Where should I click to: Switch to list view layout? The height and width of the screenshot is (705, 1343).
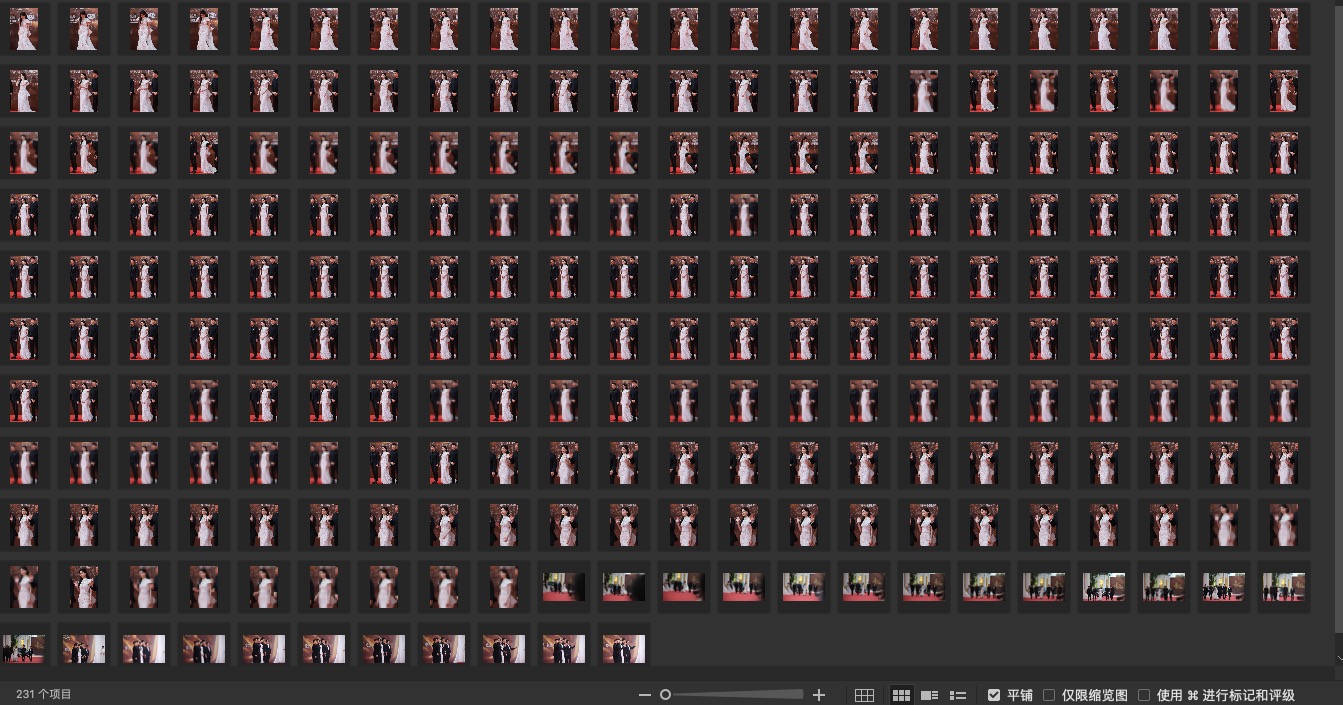pos(957,695)
